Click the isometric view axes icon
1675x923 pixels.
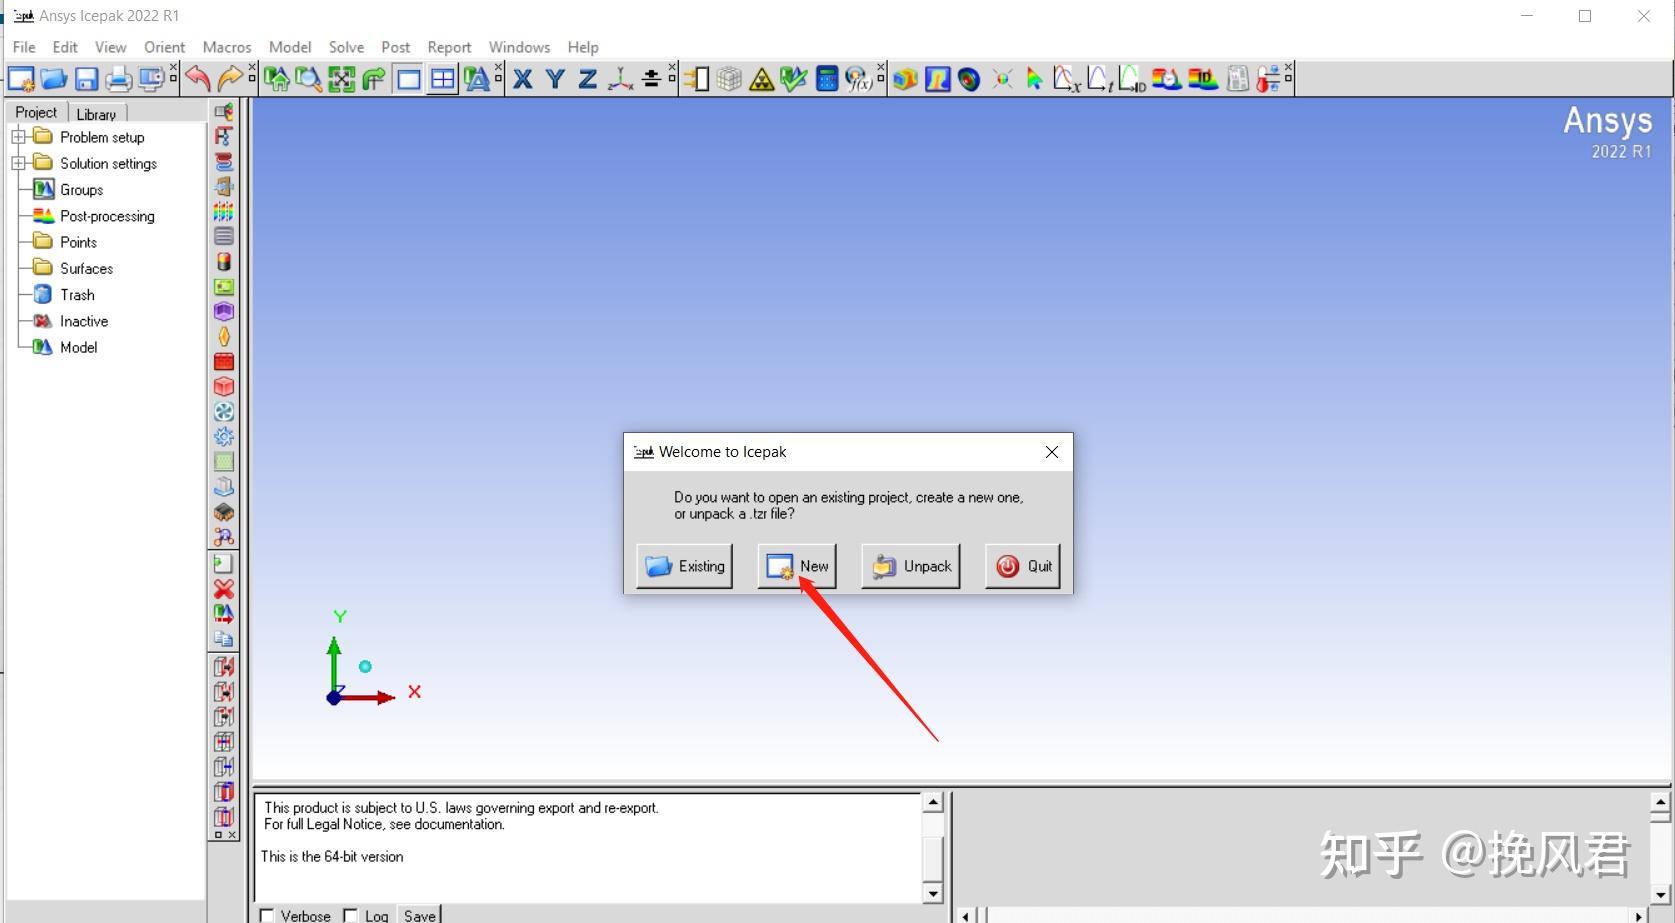(620, 79)
